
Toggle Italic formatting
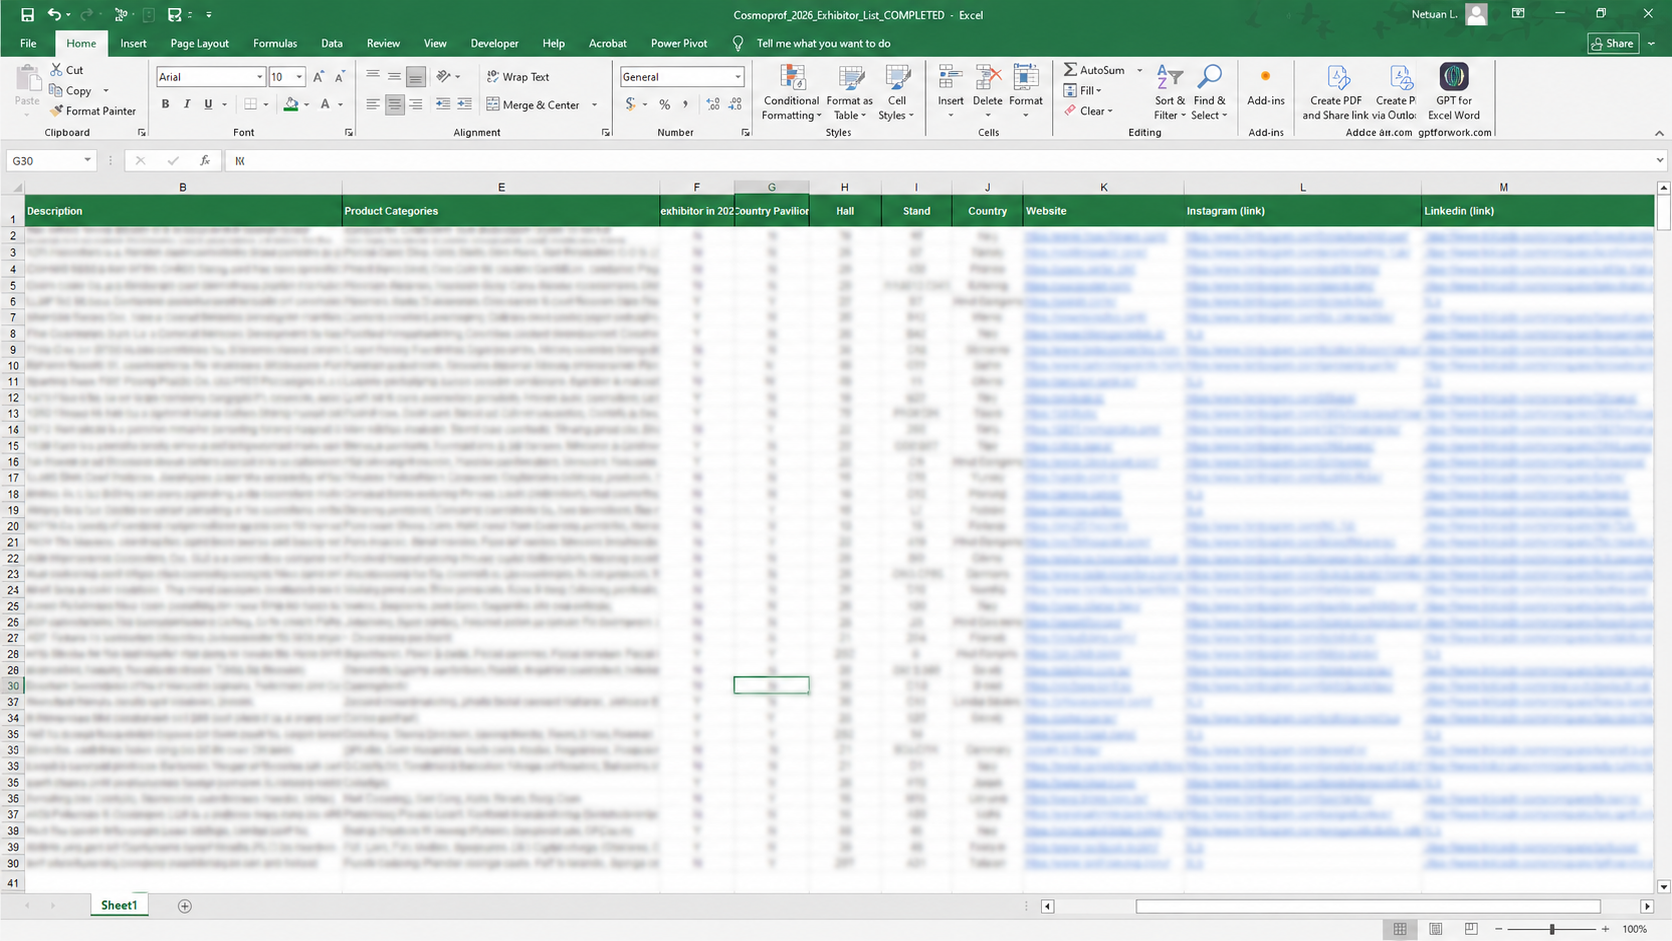186,104
